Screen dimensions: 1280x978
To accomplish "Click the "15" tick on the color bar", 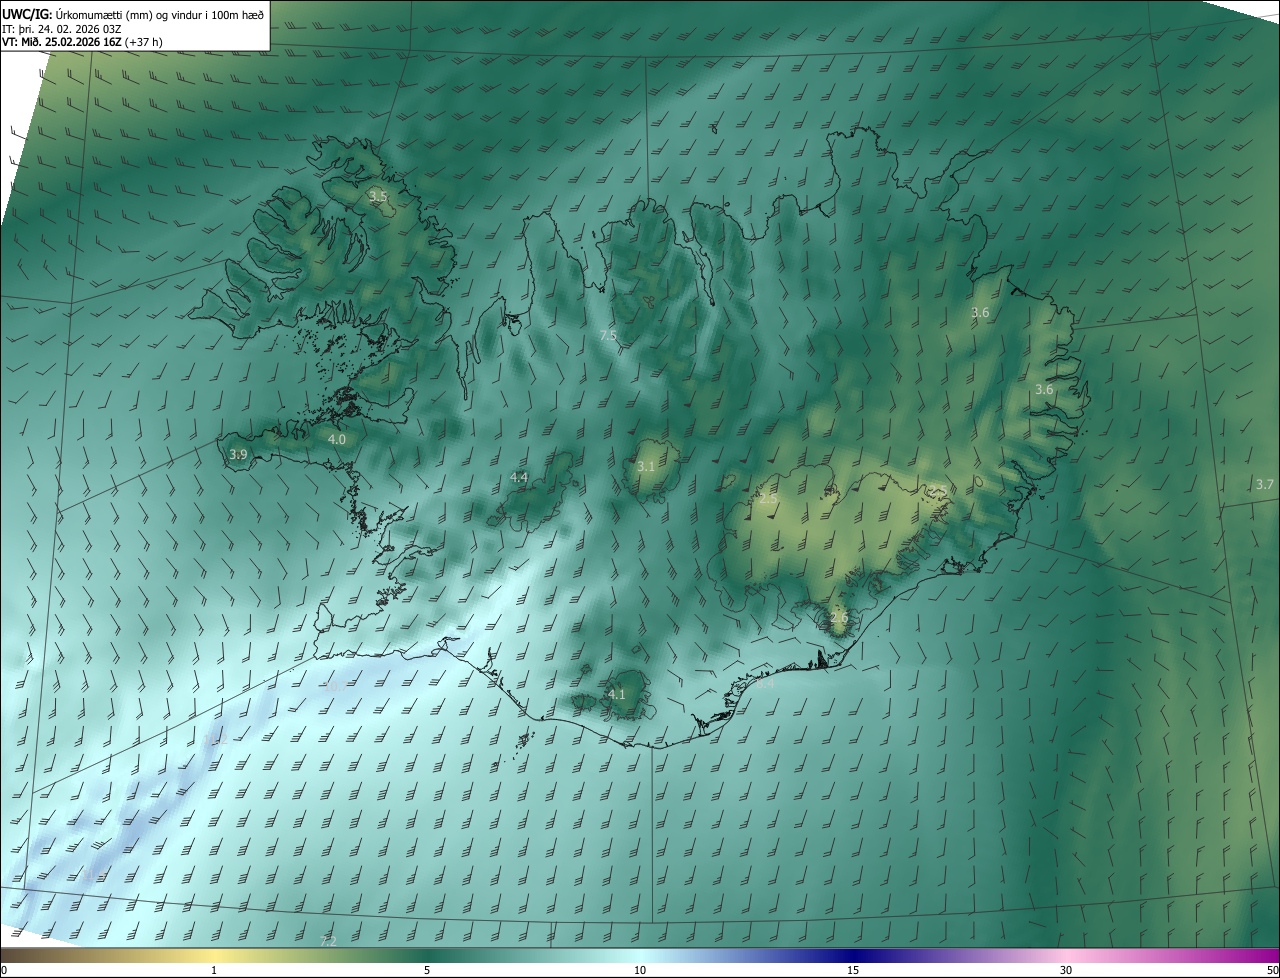I will point(853,970).
